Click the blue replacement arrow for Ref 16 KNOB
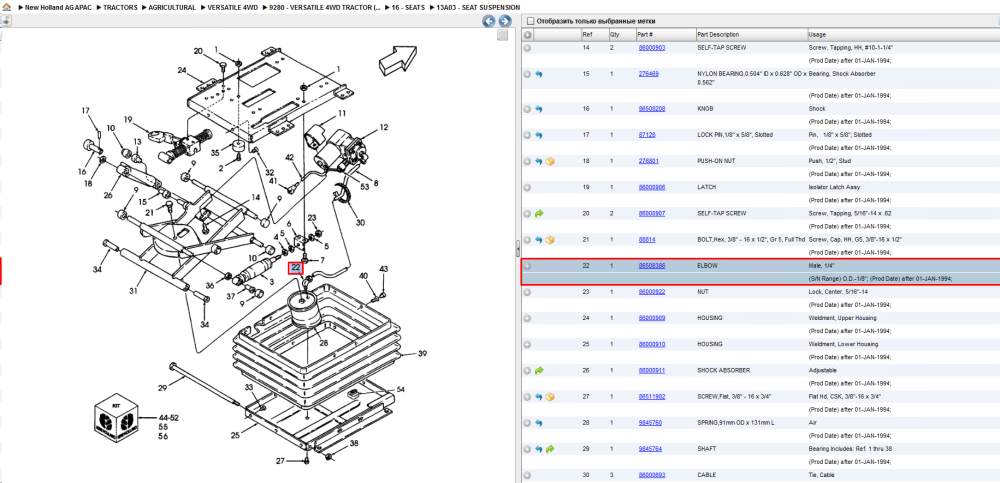1000x483 pixels. point(538,109)
